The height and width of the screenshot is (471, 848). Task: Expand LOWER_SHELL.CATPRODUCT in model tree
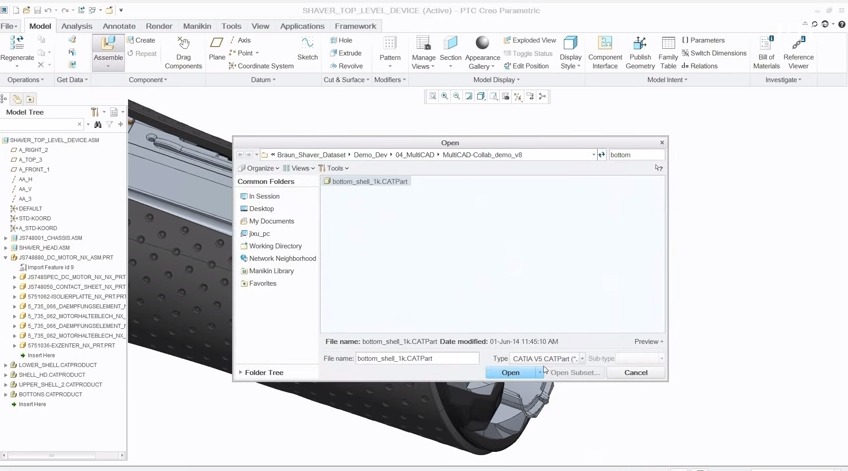tap(6, 365)
